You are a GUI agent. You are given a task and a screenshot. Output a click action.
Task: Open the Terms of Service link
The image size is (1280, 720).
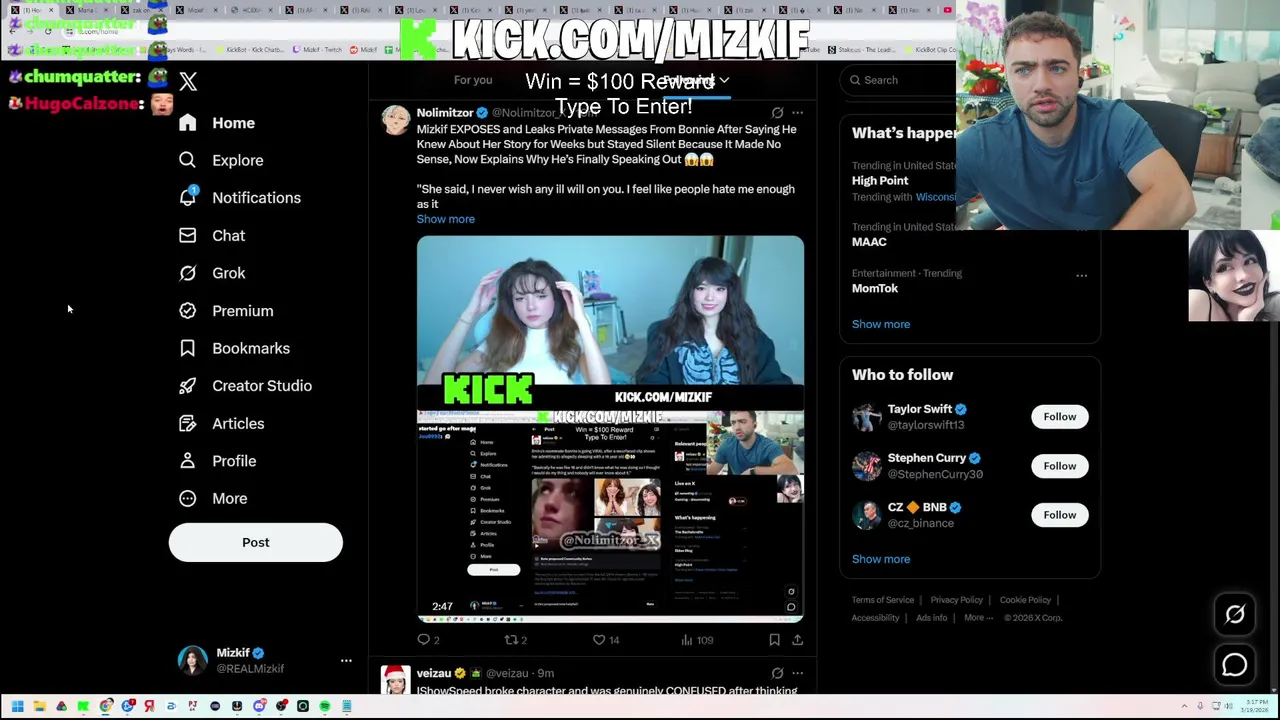point(883,600)
